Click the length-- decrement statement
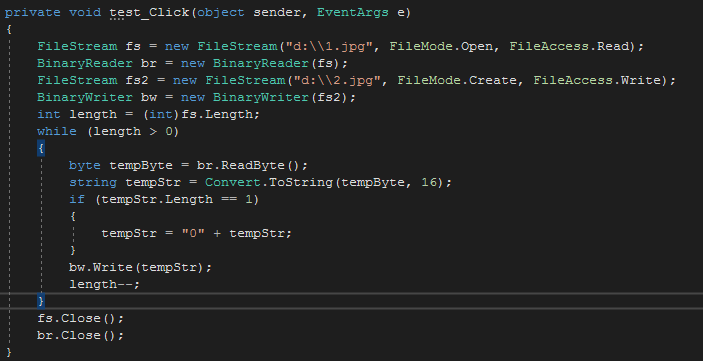Screen dimensions: 703x361 click(104, 285)
